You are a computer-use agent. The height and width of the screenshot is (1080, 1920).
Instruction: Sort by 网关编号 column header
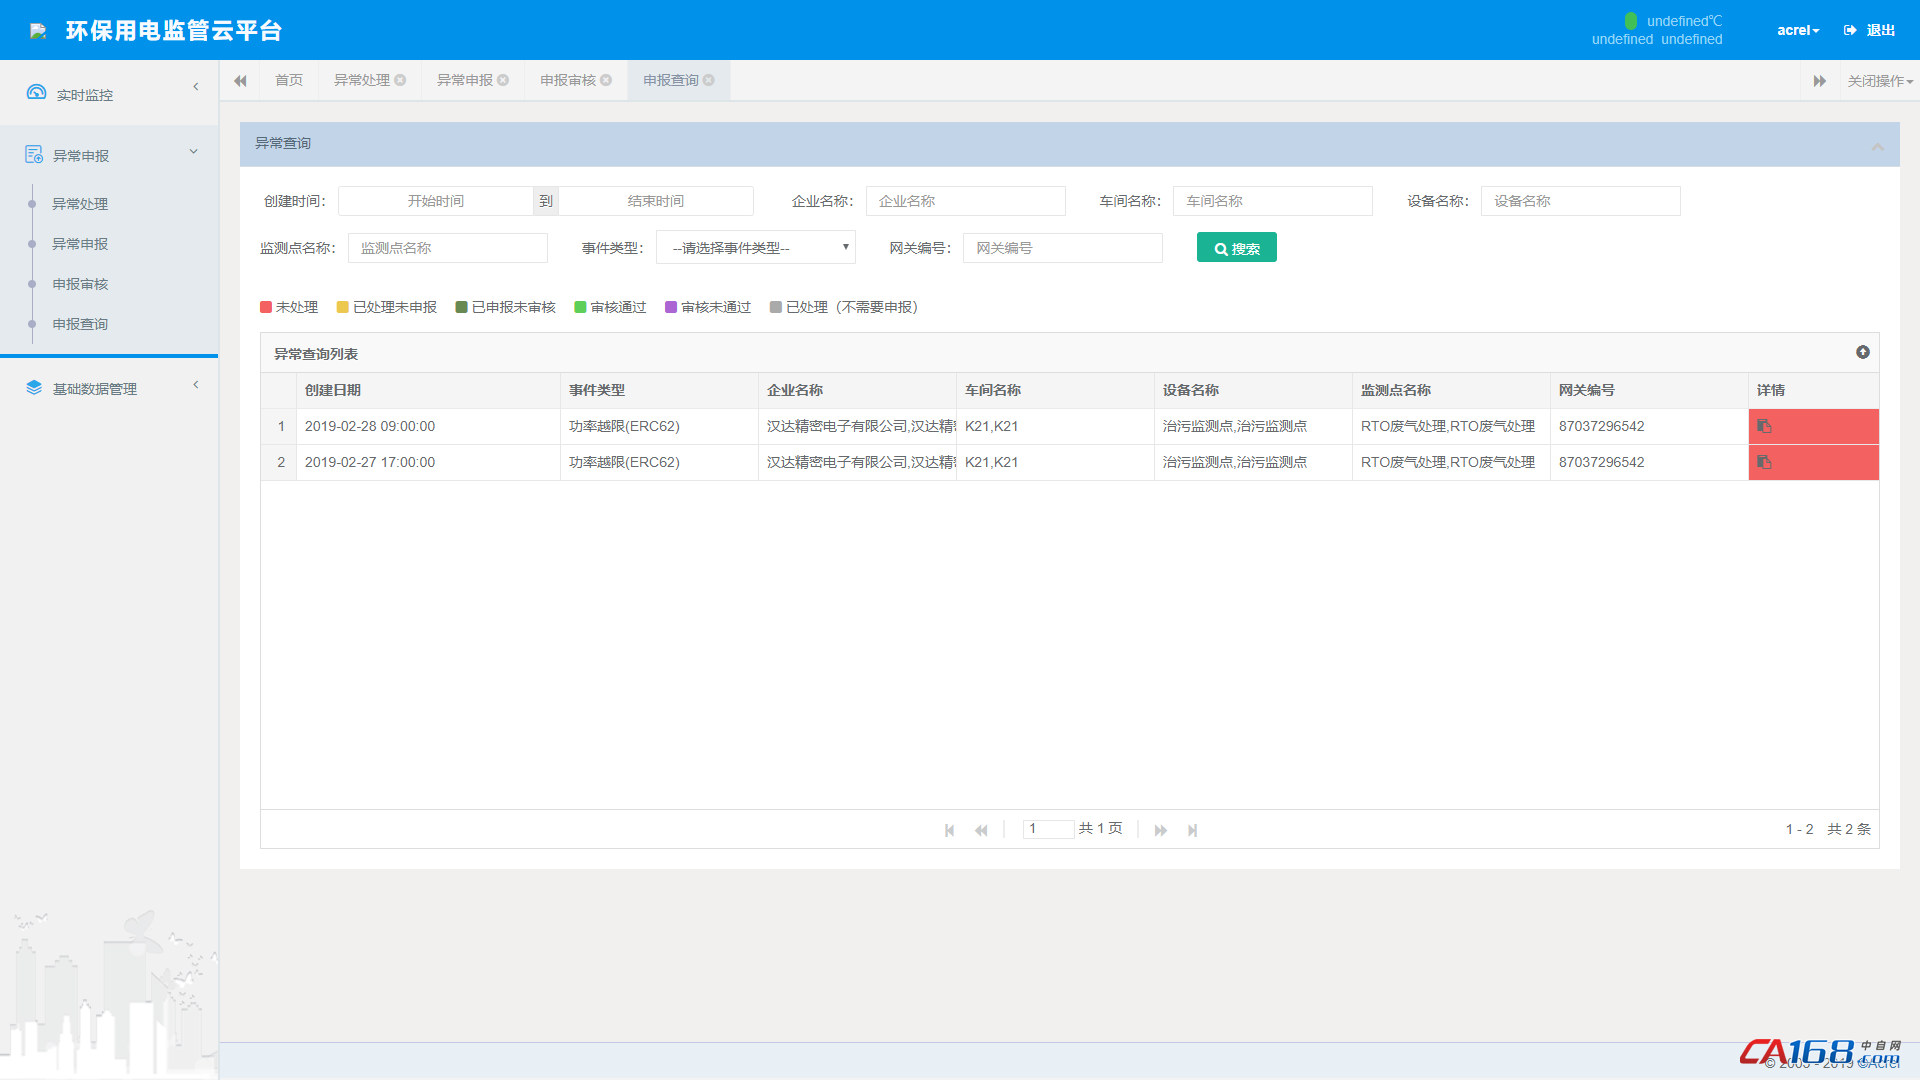[x=1649, y=391]
